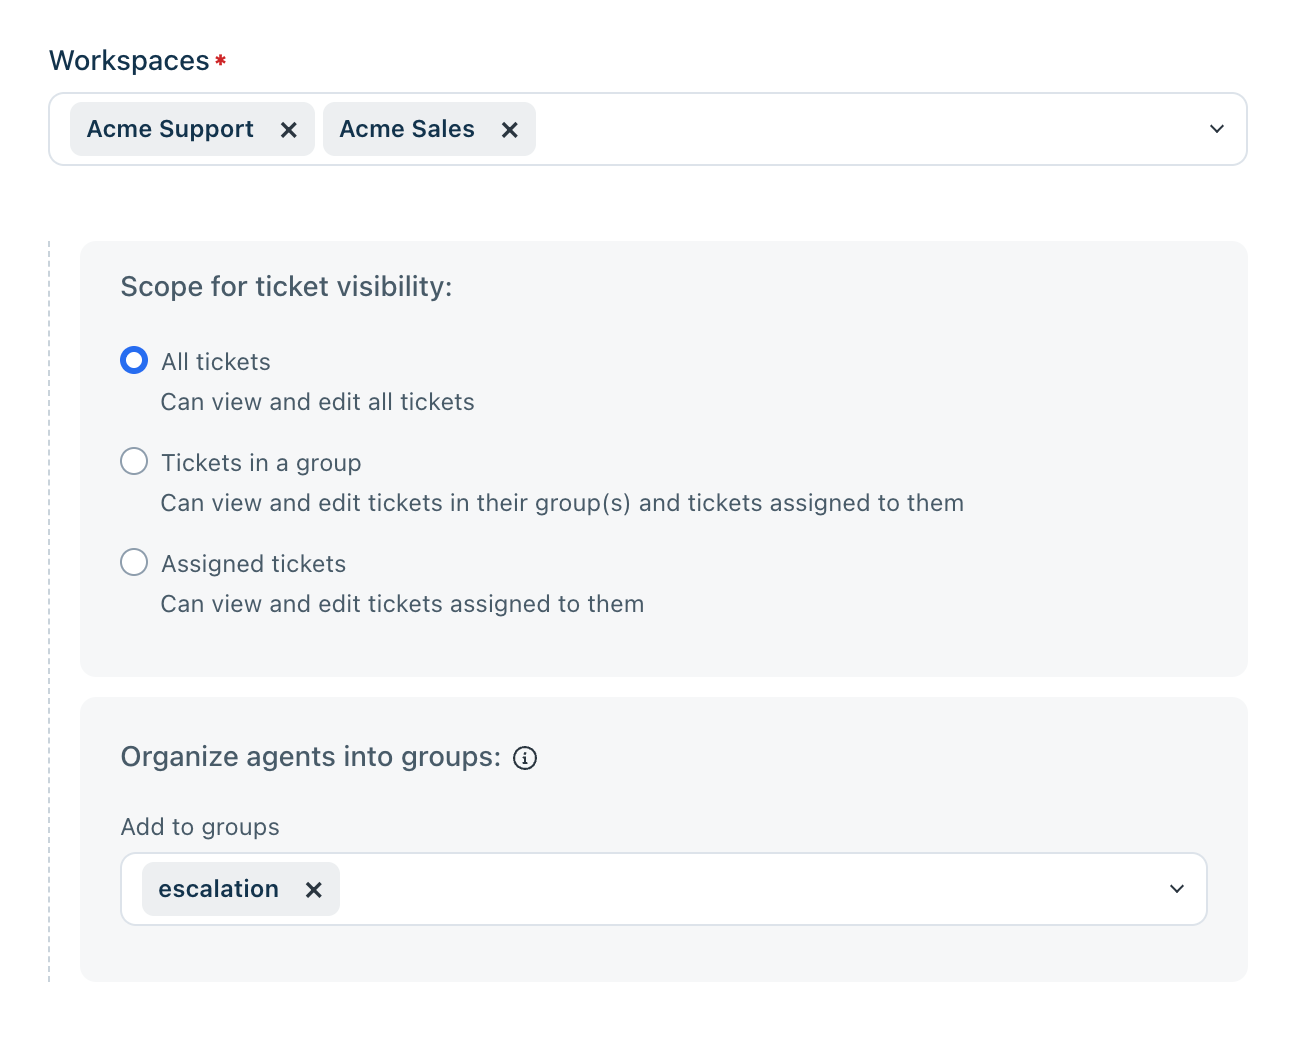
Task: Click the Acme Sales tag label
Action: [407, 129]
